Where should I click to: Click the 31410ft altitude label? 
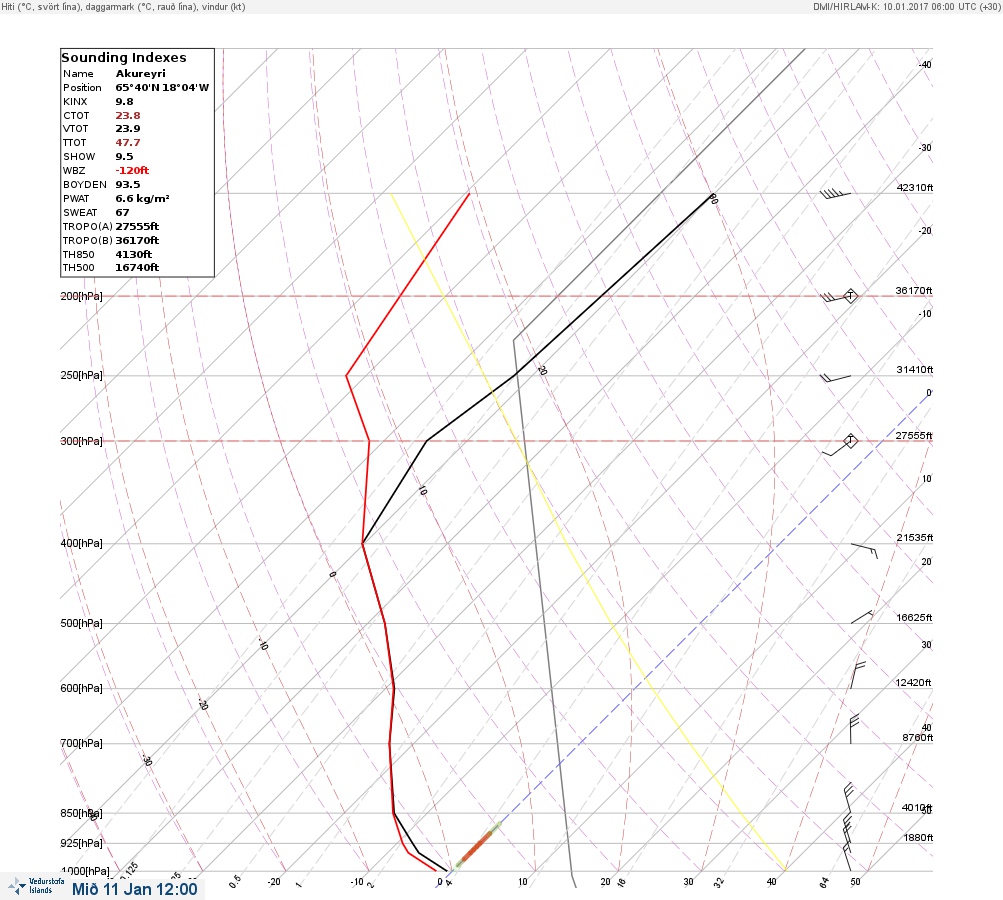[915, 370]
